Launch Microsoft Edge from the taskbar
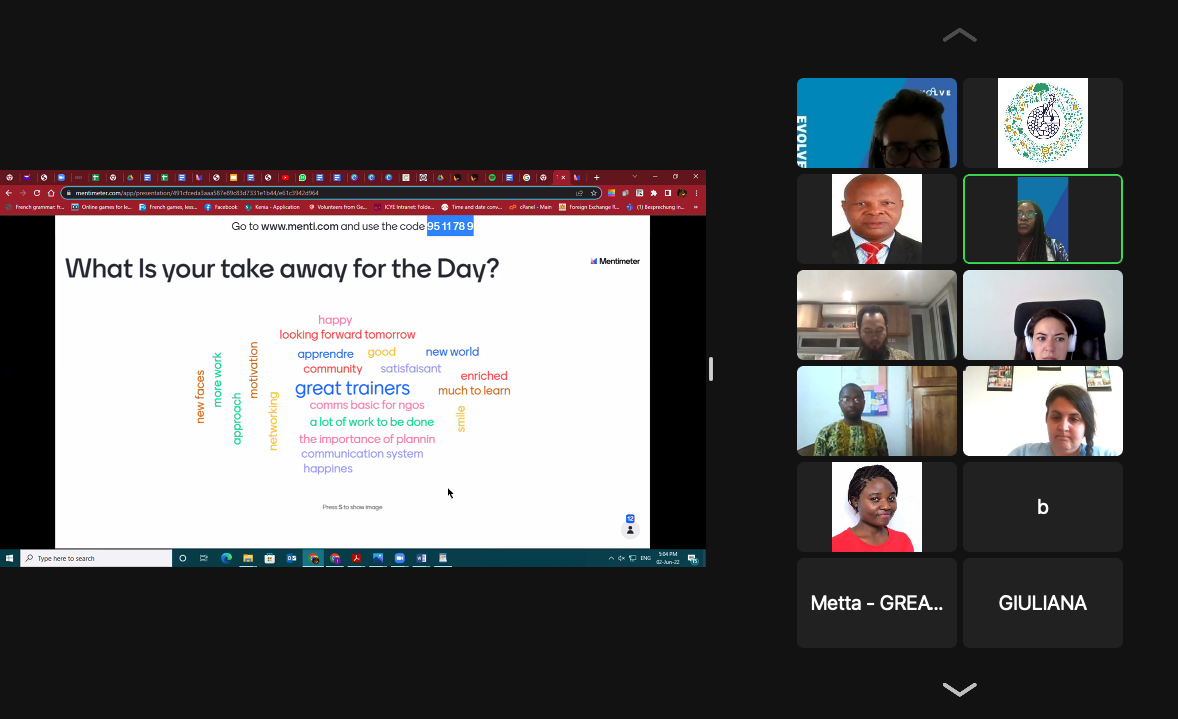The height and width of the screenshot is (719, 1178). tap(226, 558)
